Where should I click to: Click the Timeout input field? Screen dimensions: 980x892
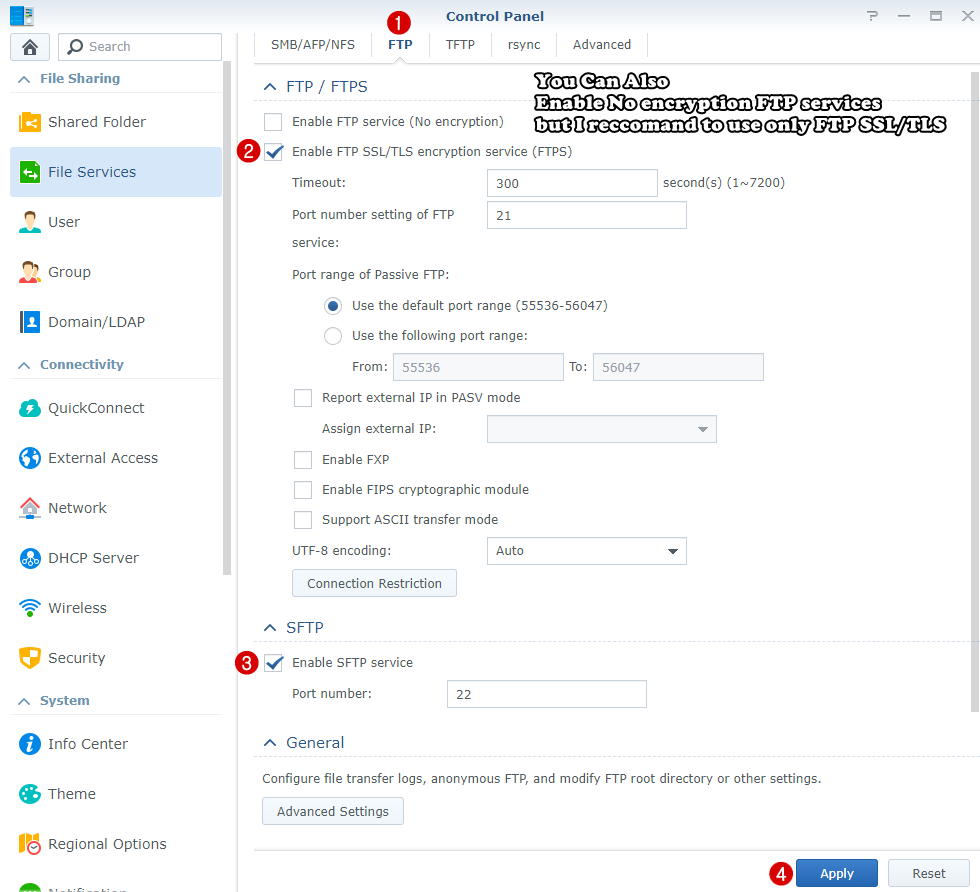click(x=571, y=183)
